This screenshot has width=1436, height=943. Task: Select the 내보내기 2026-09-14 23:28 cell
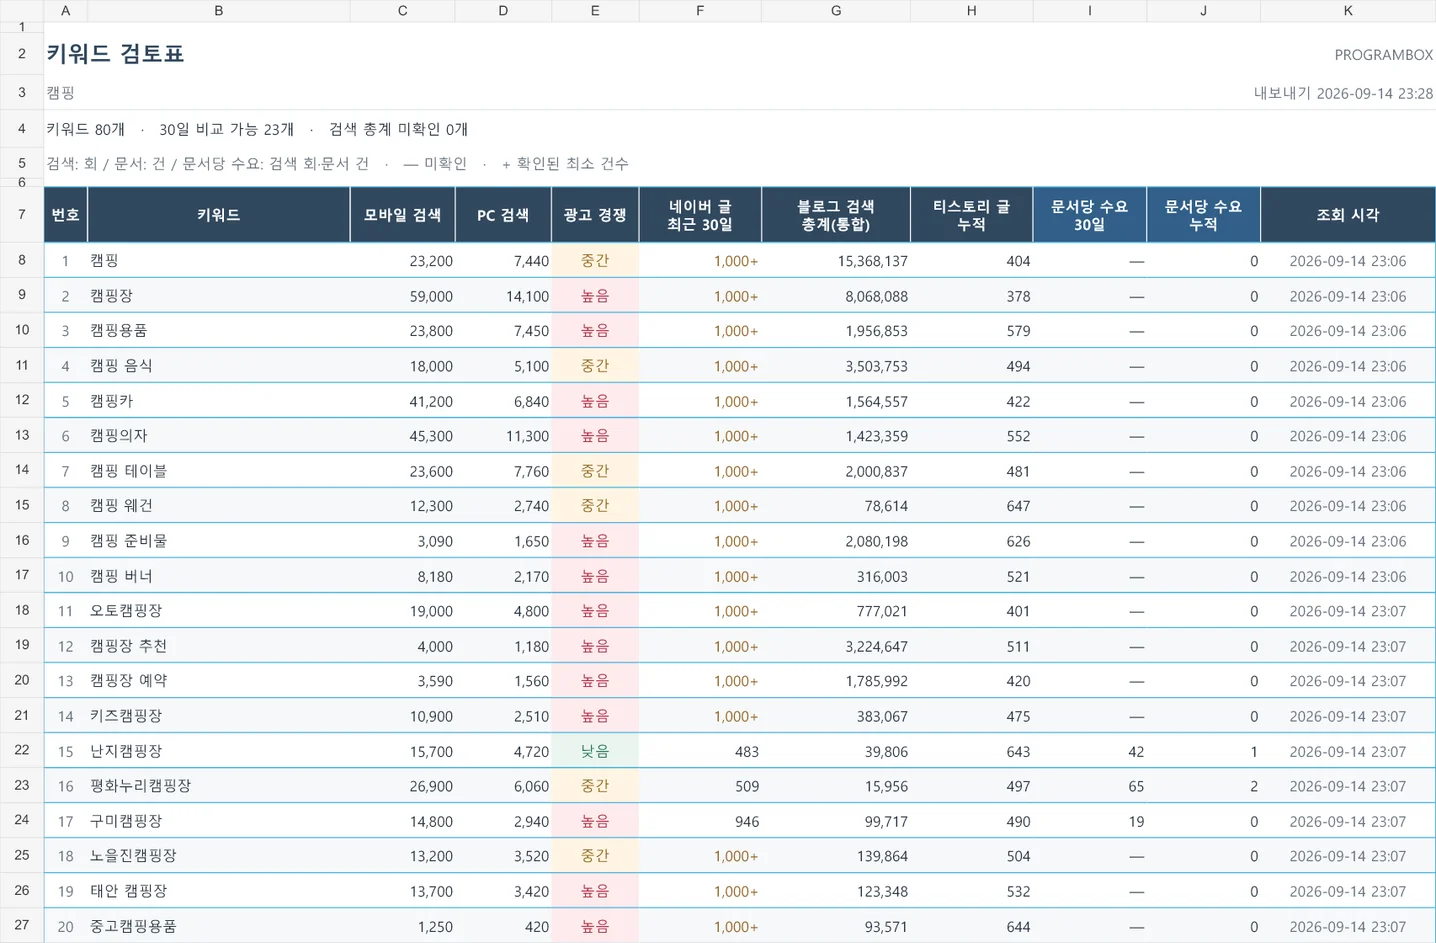tap(1343, 93)
